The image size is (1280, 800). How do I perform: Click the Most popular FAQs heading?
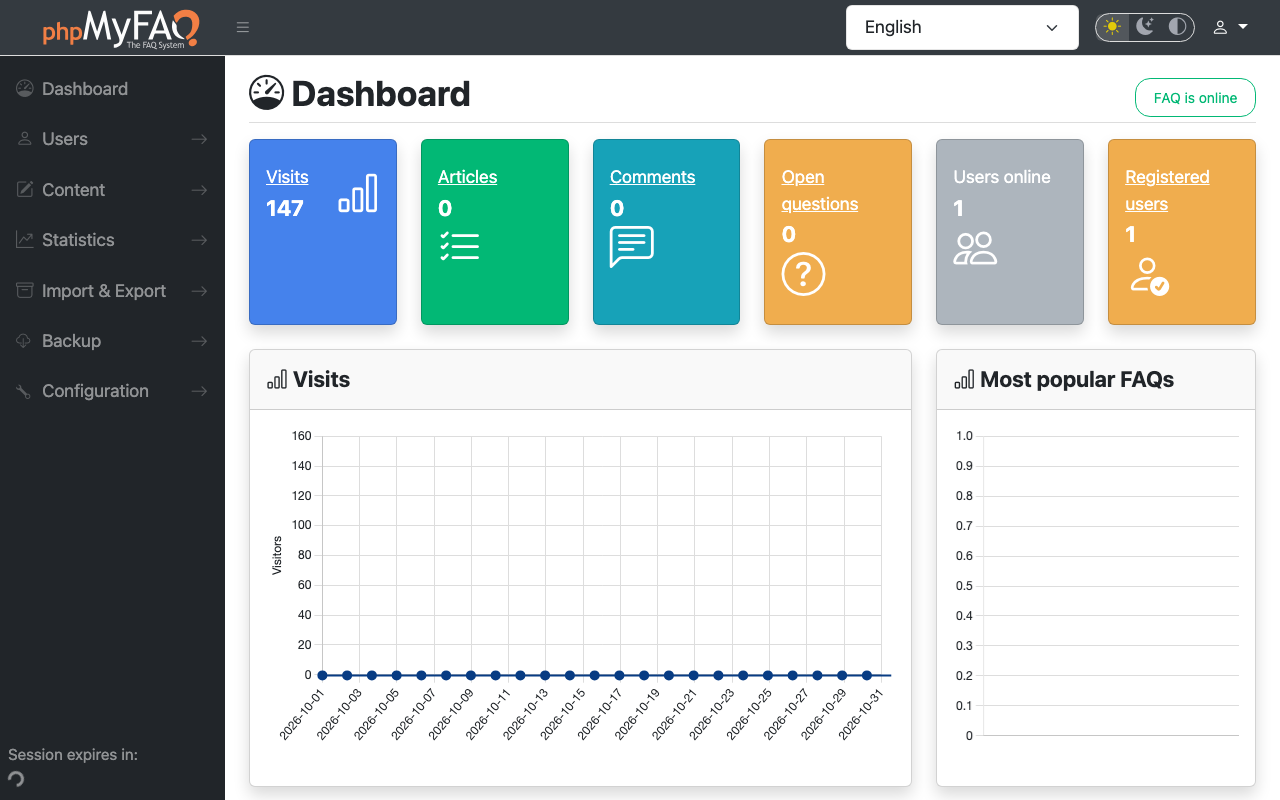(1077, 380)
